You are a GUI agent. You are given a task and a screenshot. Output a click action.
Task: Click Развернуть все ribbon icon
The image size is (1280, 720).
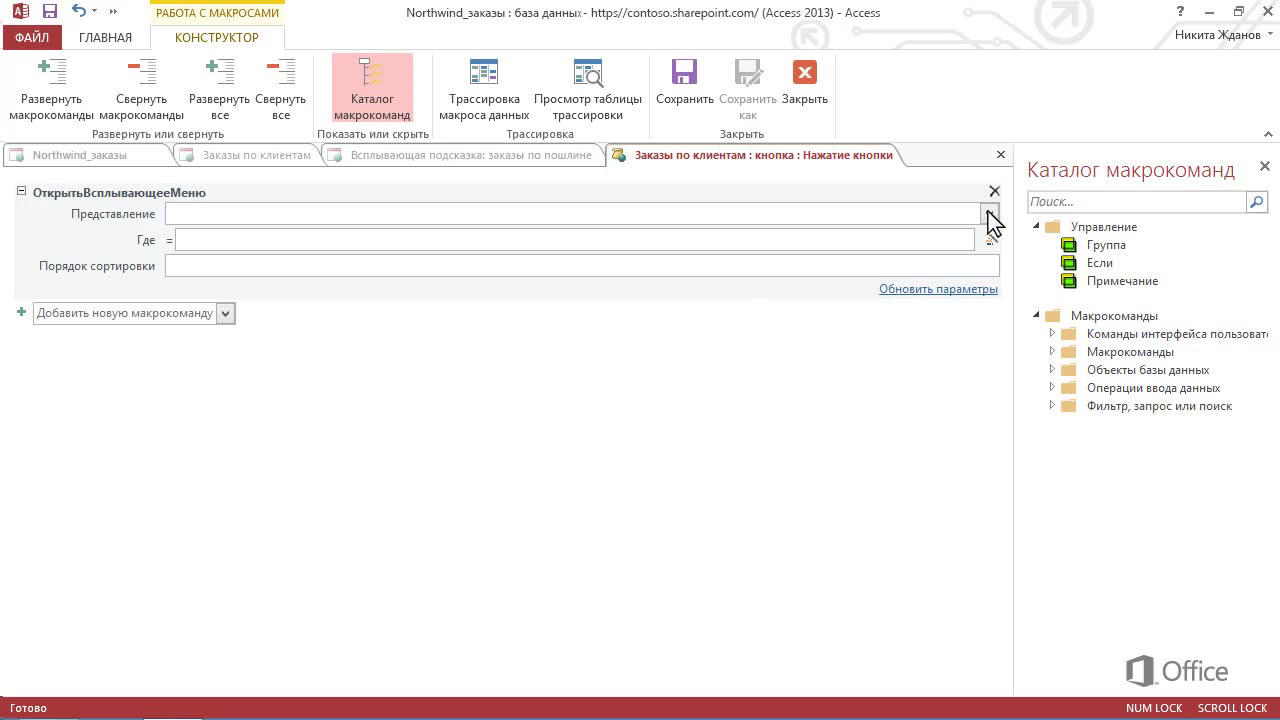click(x=219, y=89)
